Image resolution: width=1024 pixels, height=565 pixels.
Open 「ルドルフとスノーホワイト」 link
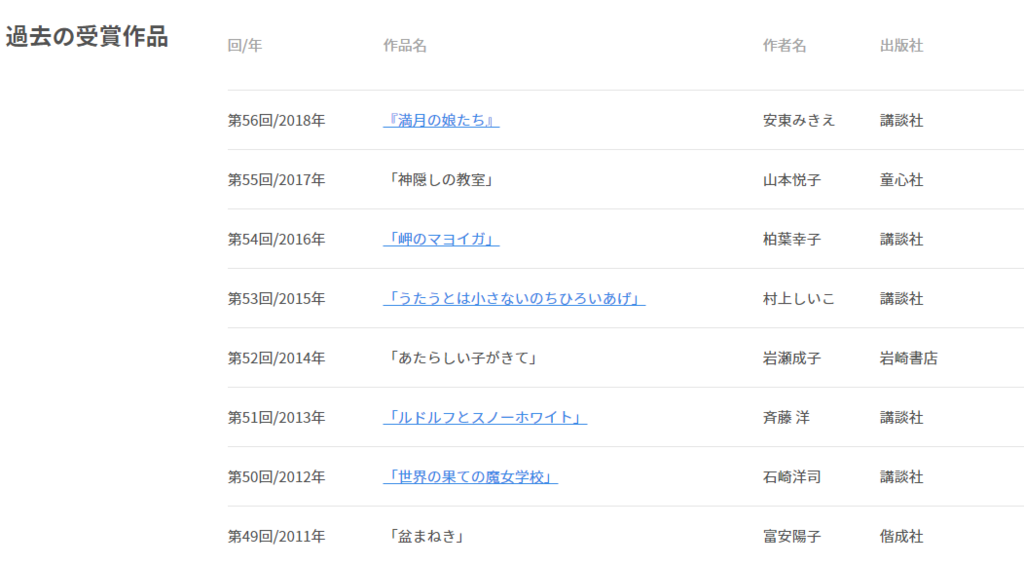click(x=485, y=417)
